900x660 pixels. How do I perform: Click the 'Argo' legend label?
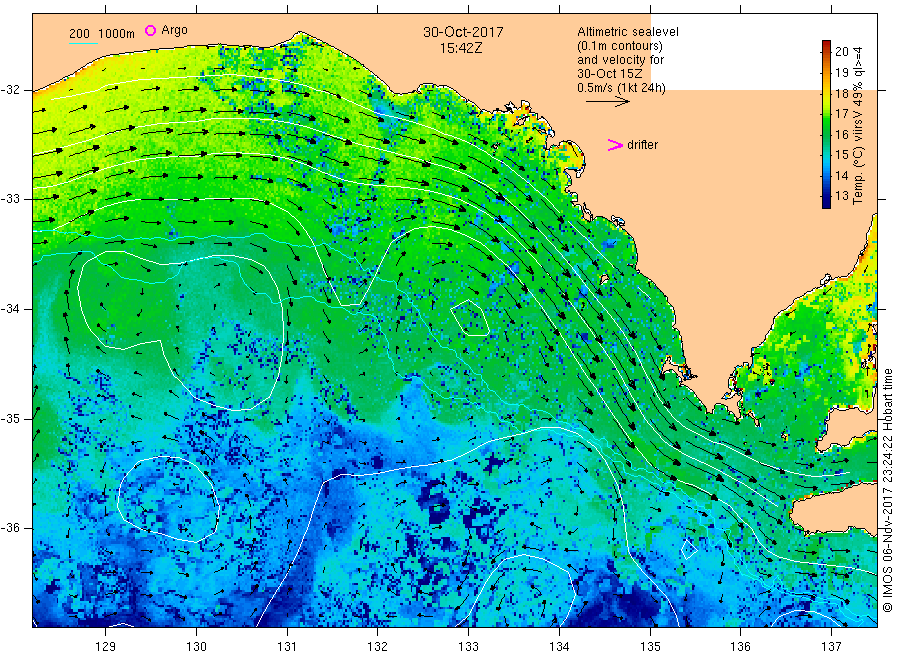(174, 30)
